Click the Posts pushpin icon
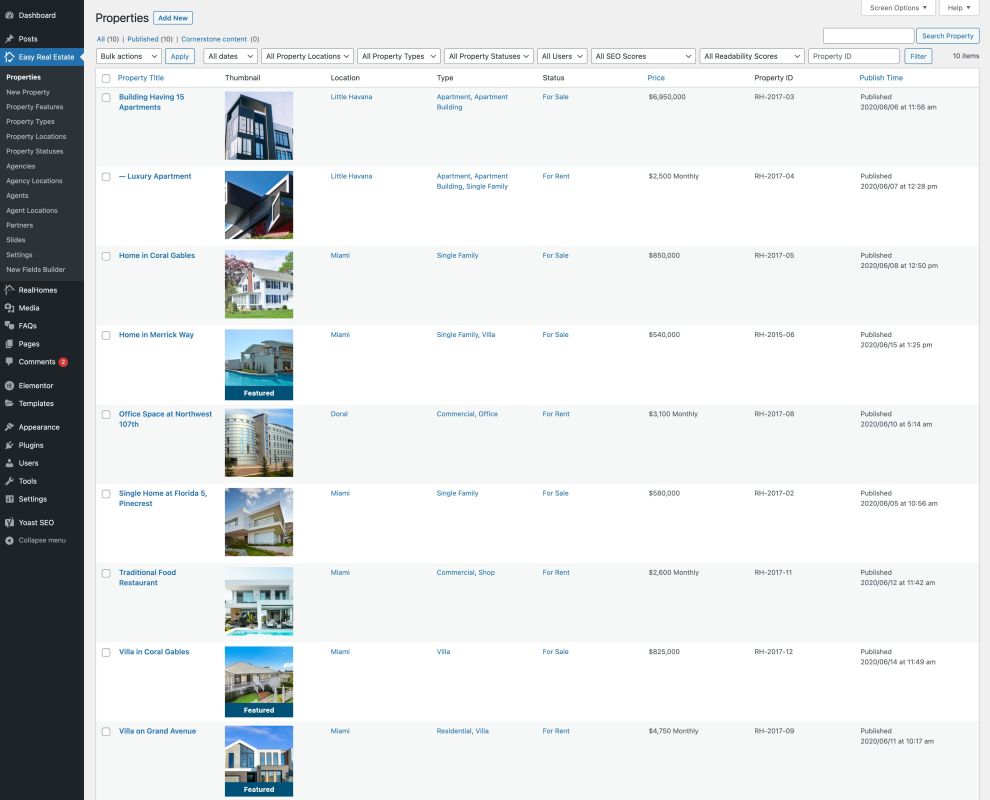Viewport: 990px width, 800px height. [x=9, y=39]
